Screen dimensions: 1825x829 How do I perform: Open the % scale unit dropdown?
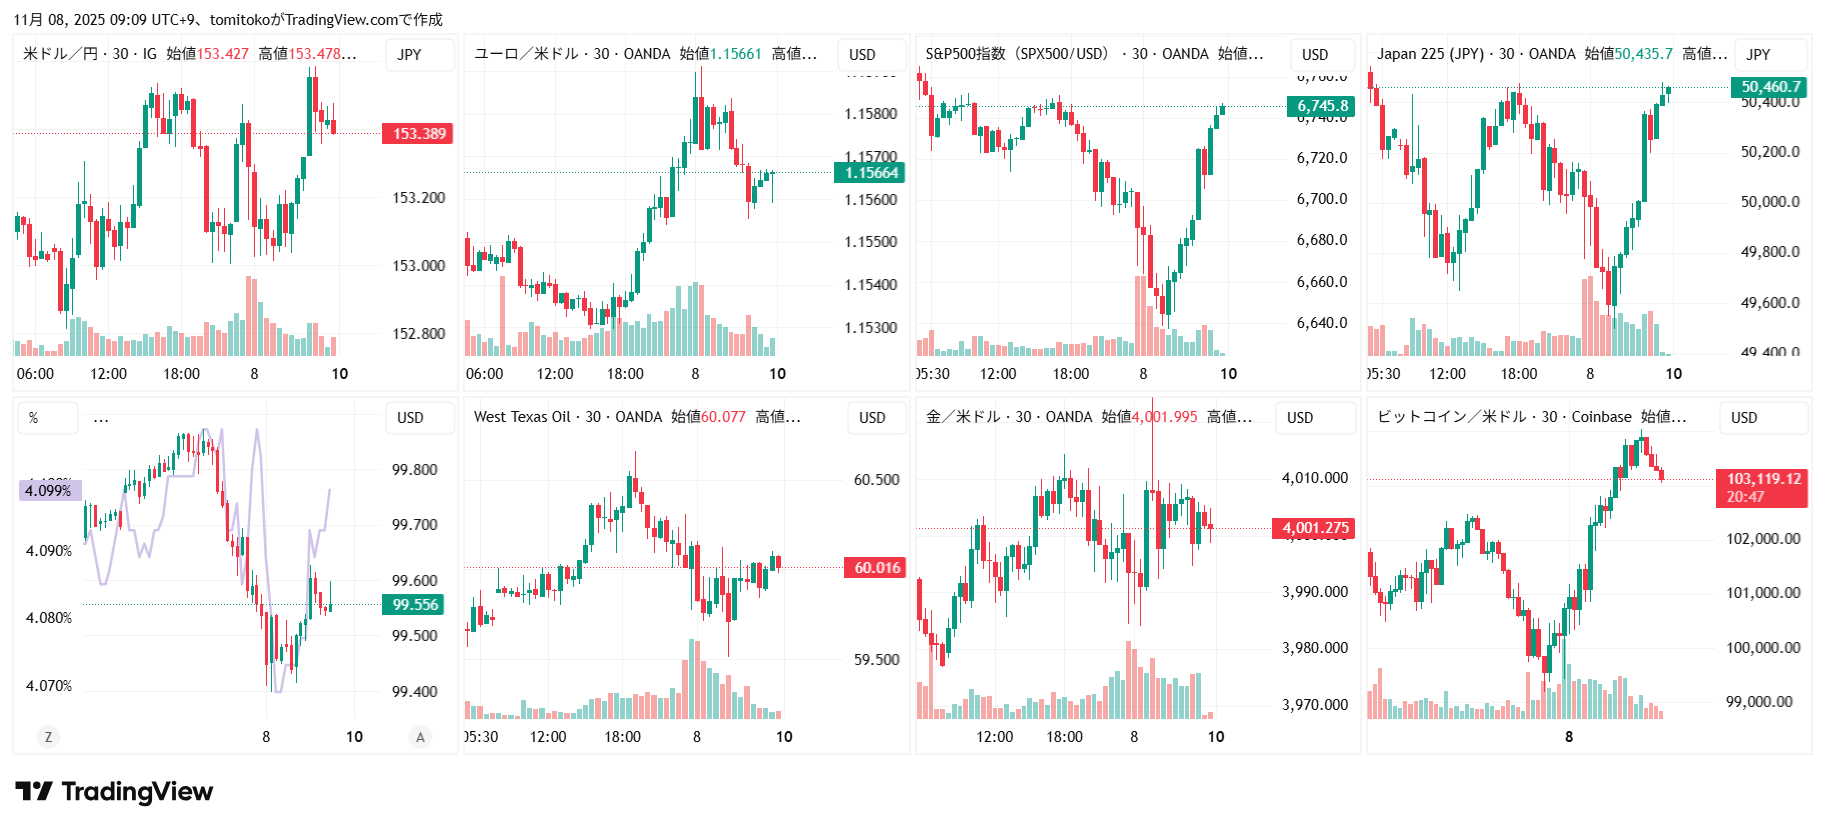point(47,418)
